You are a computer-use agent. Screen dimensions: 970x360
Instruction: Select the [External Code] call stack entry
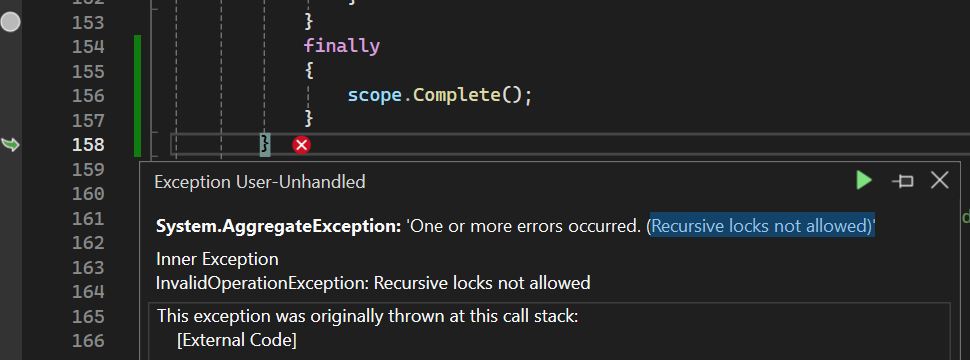click(x=236, y=340)
